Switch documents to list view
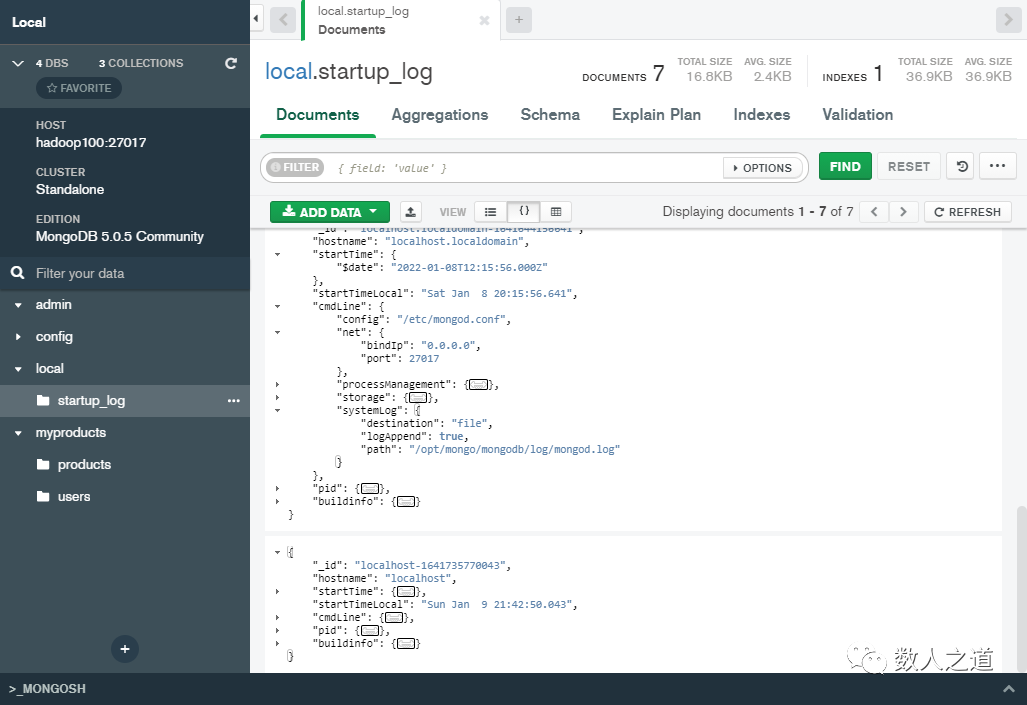Viewport: 1027px width, 705px height. [x=490, y=211]
